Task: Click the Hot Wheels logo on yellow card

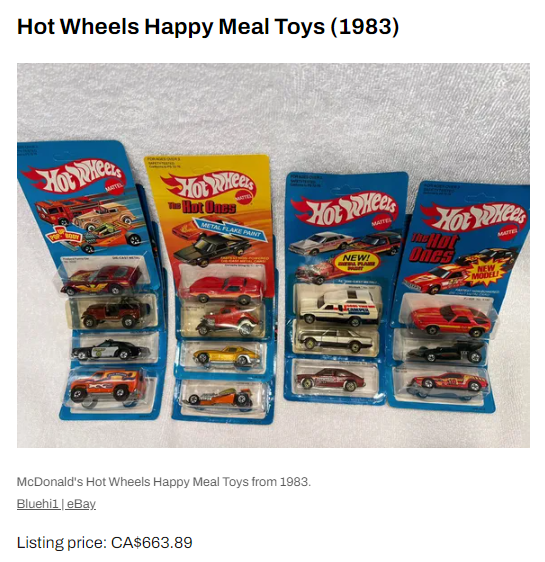Action: 208,185
